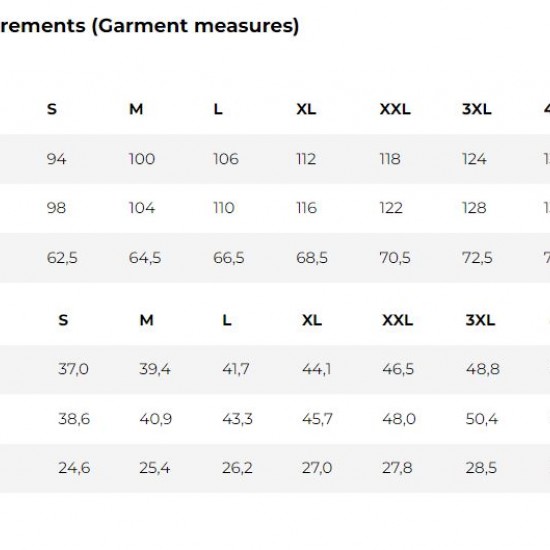Click the cell with value 40,9
The width and height of the screenshot is (550, 550).
click(156, 419)
